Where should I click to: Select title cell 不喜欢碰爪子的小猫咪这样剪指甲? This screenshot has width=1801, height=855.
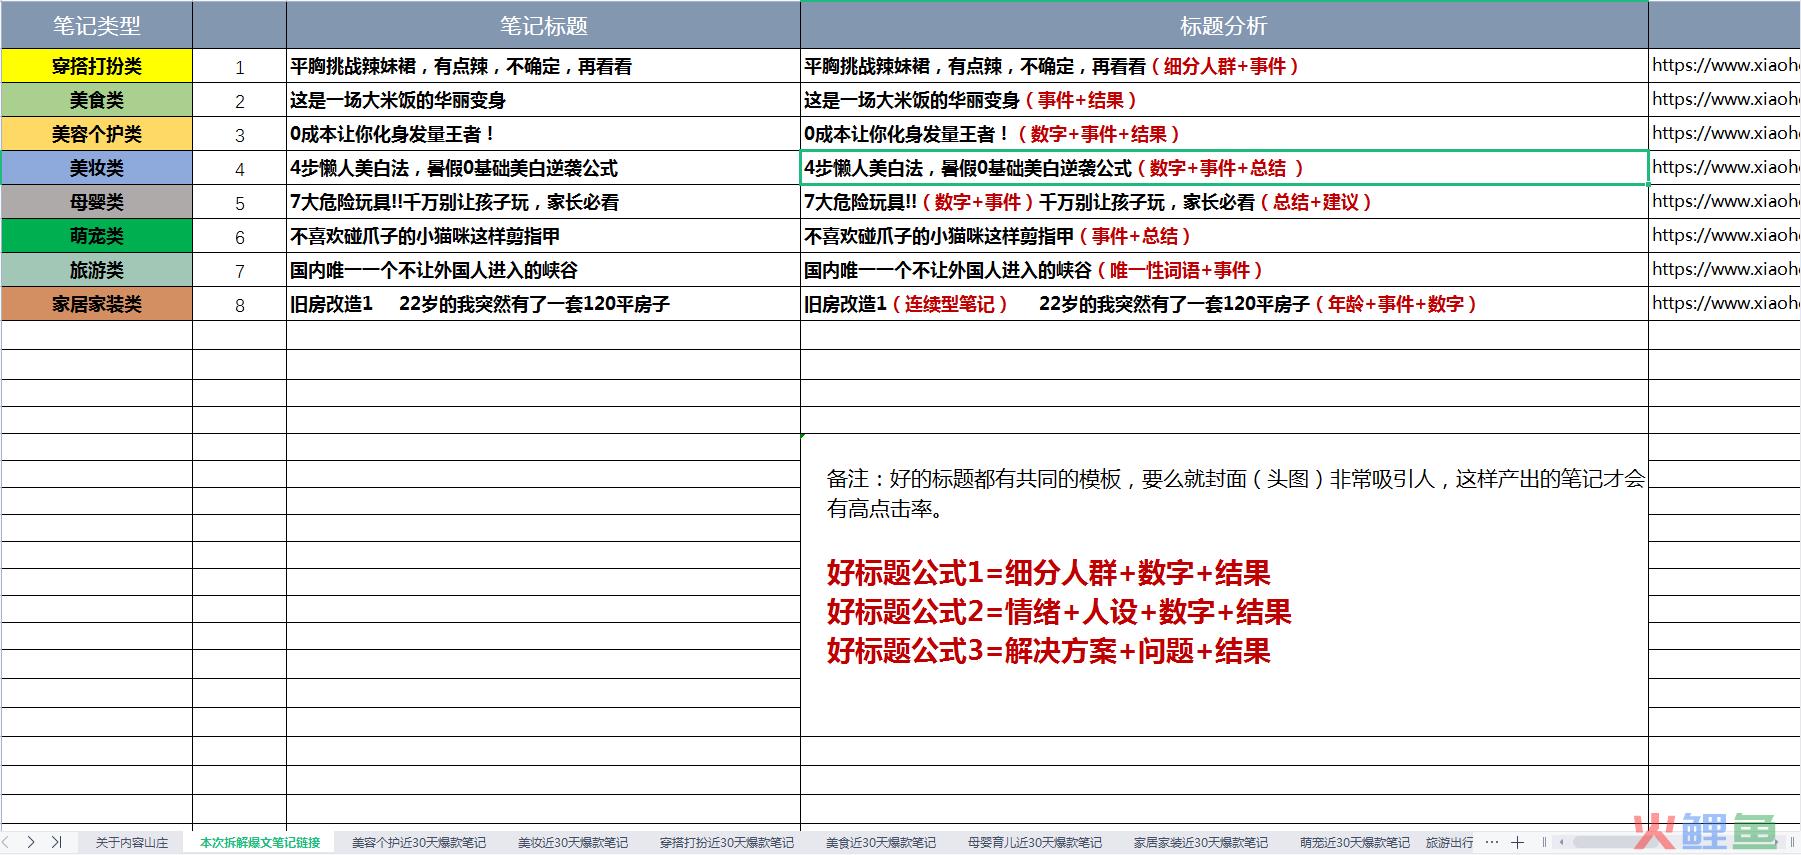pos(543,236)
